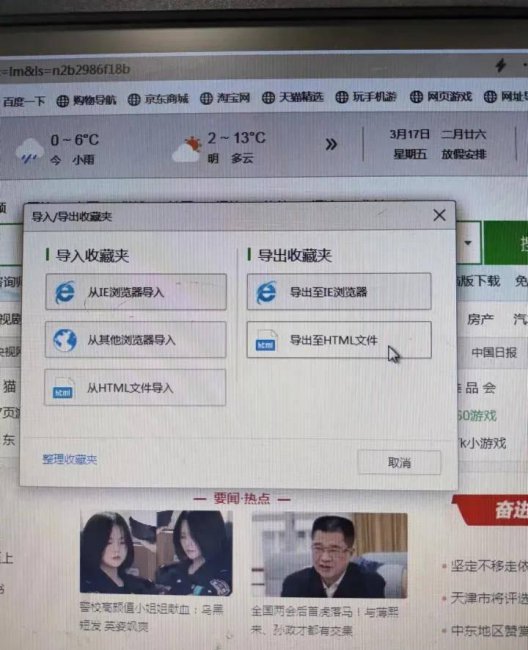Click the green search button
Image resolution: width=528 pixels, height=650 pixels.
[x=506, y=243]
